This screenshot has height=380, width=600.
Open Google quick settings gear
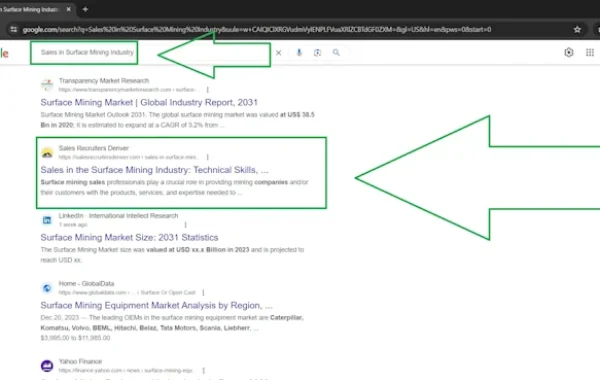569,52
